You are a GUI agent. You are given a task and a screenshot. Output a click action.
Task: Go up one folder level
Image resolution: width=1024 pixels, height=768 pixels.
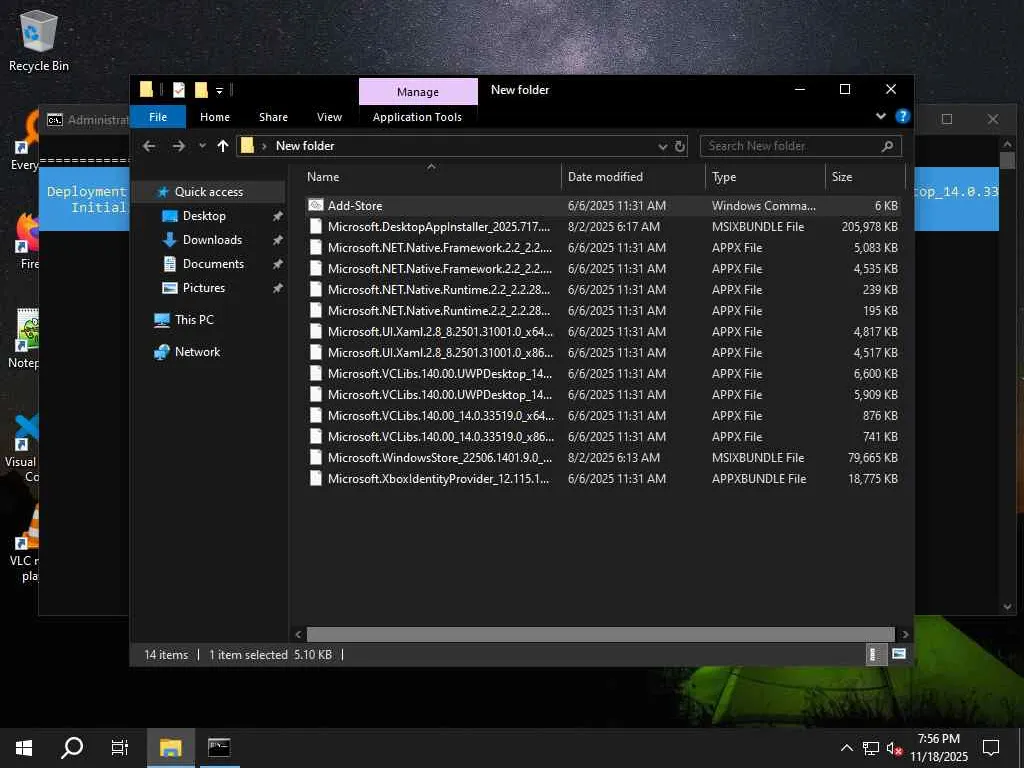click(x=223, y=146)
